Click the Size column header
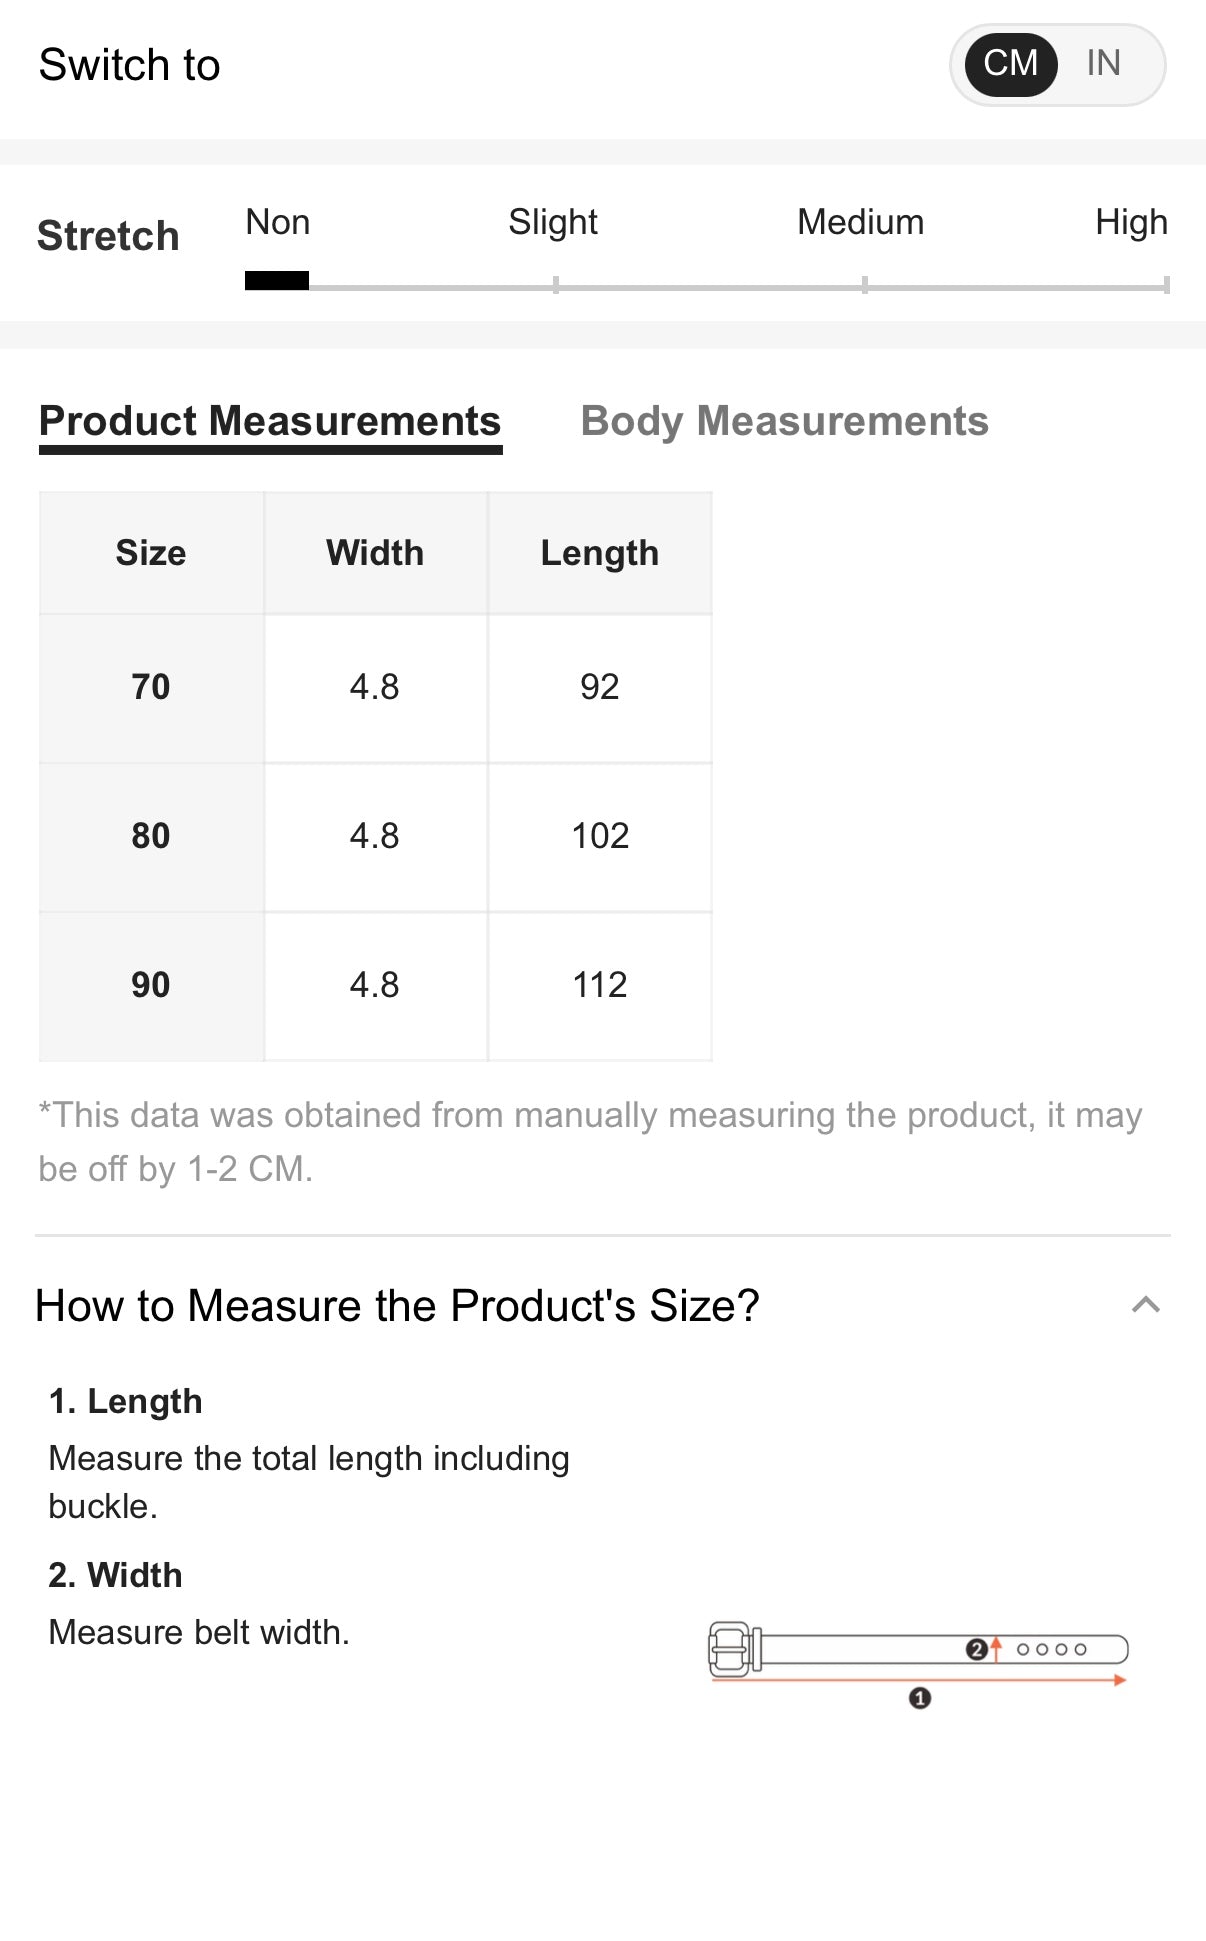This screenshot has width=1206, height=1941. click(151, 553)
